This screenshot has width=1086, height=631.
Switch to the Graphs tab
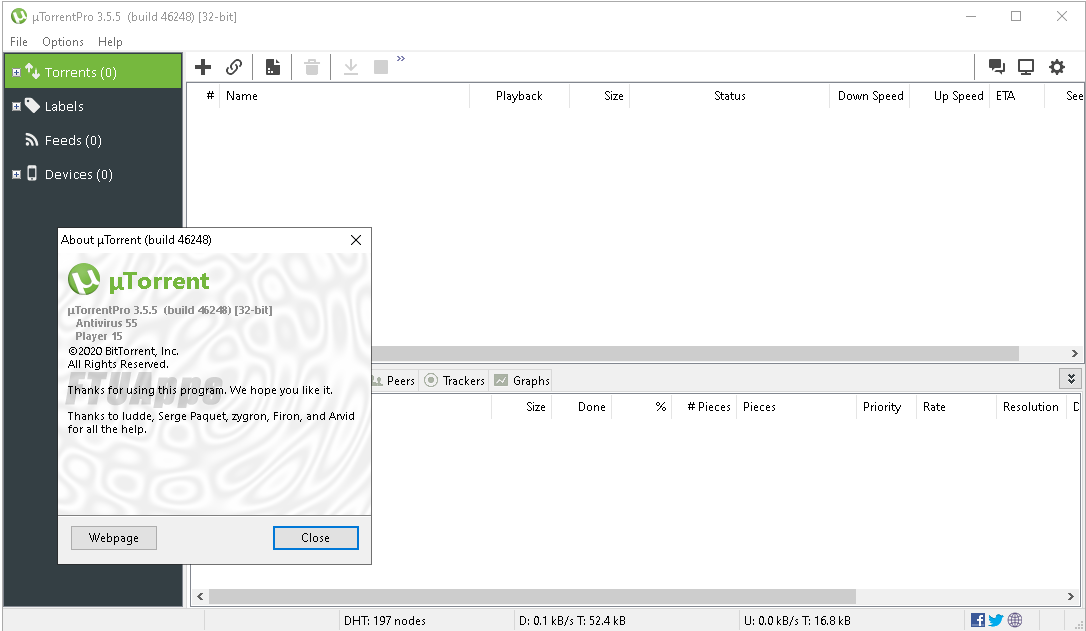(522, 380)
